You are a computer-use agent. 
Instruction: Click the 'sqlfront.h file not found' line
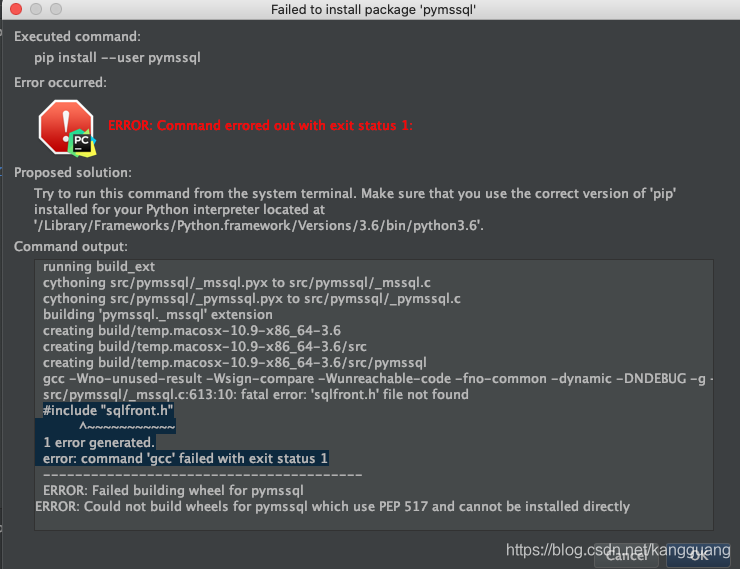[x=256, y=394]
